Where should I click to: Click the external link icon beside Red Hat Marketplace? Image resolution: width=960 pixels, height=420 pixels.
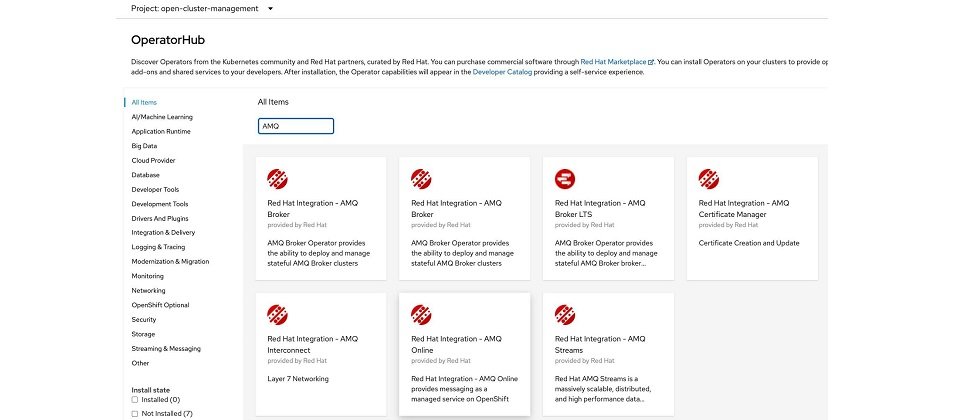[x=651, y=62]
